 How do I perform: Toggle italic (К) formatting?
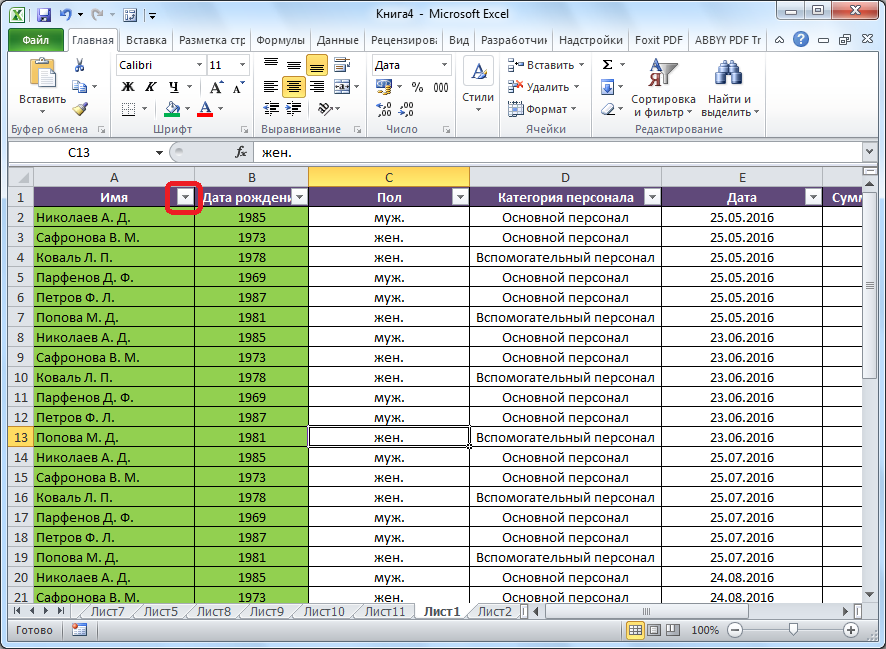click(x=151, y=87)
